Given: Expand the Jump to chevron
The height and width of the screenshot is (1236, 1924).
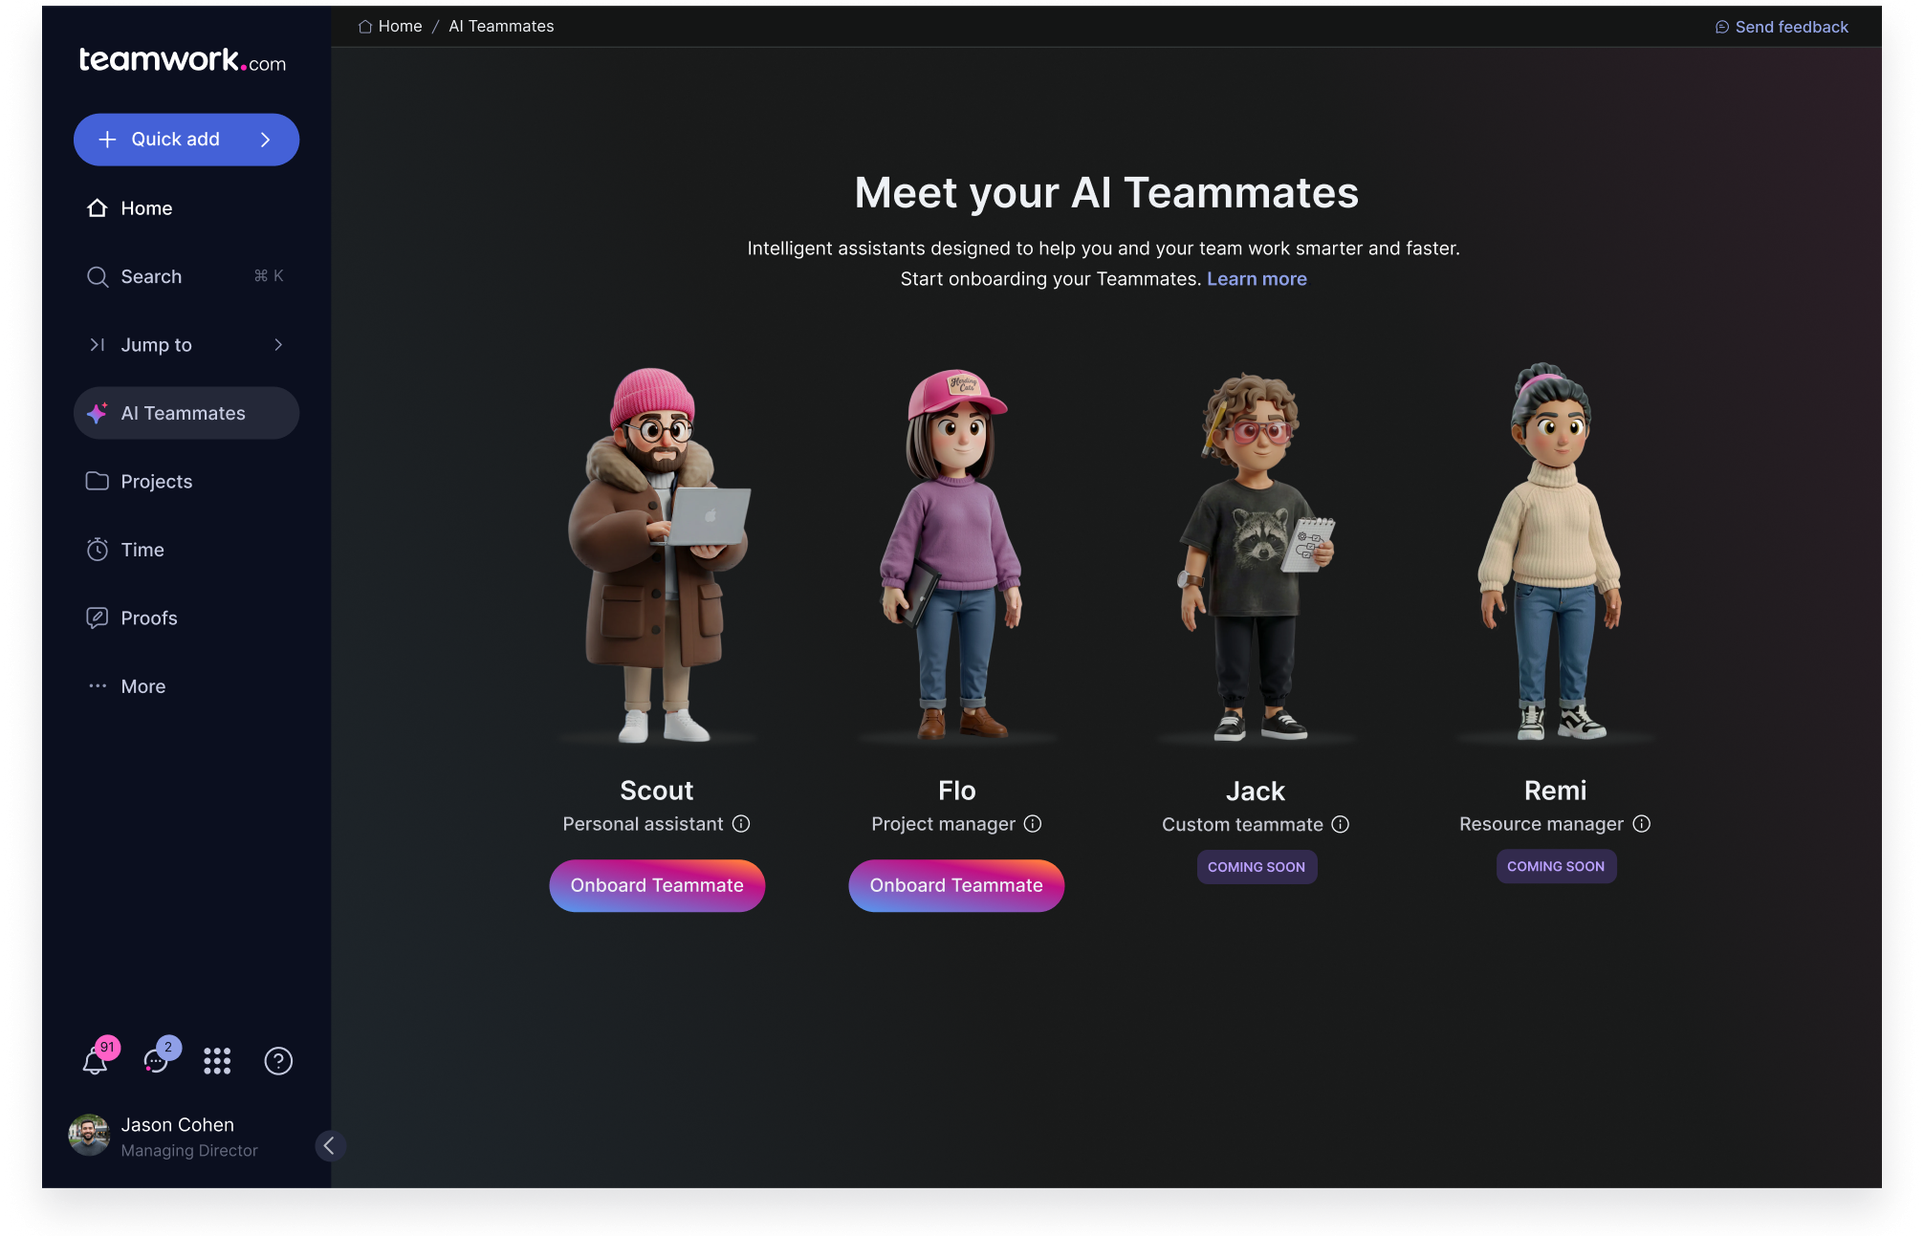Looking at the screenshot, I should pos(278,345).
